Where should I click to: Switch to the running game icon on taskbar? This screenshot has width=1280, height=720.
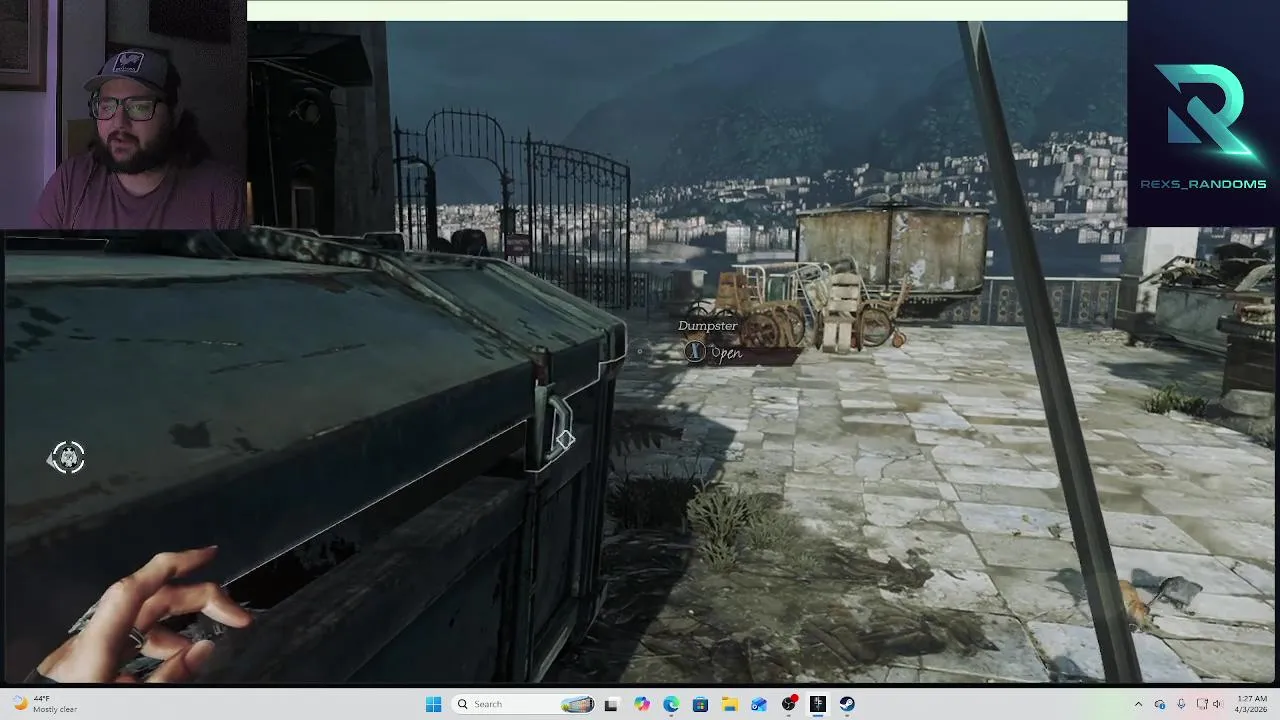[818, 704]
